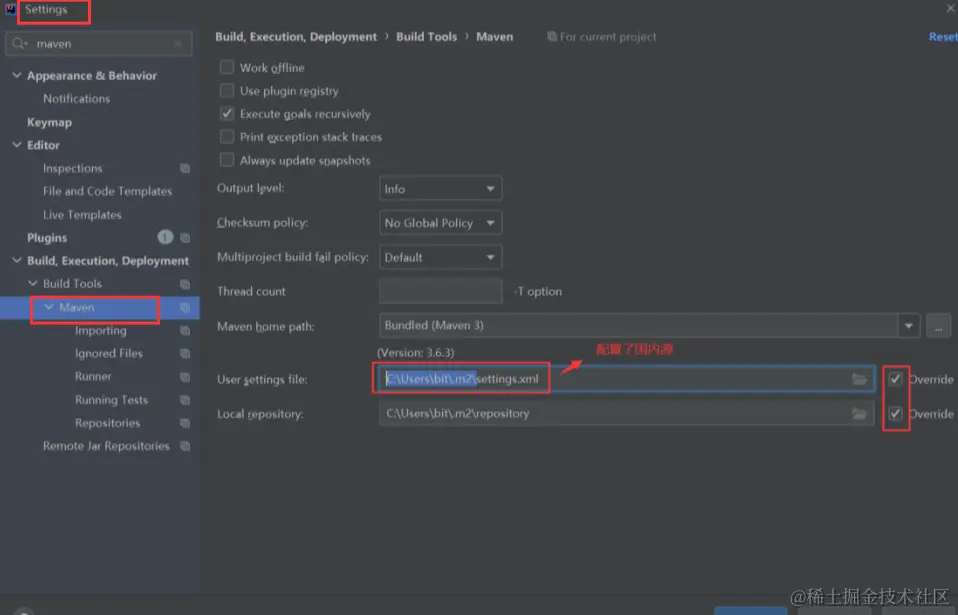The image size is (958, 615).
Task: Collapse Appearance & Behavior section
Action: (16, 75)
